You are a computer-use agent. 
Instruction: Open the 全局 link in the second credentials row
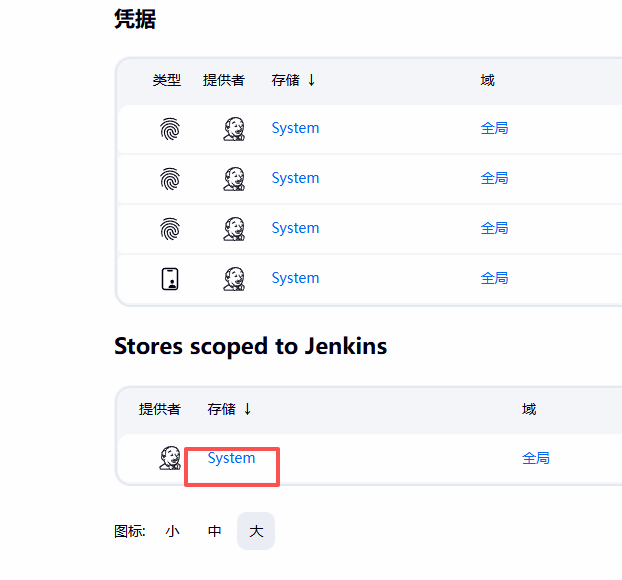click(x=494, y=178)
